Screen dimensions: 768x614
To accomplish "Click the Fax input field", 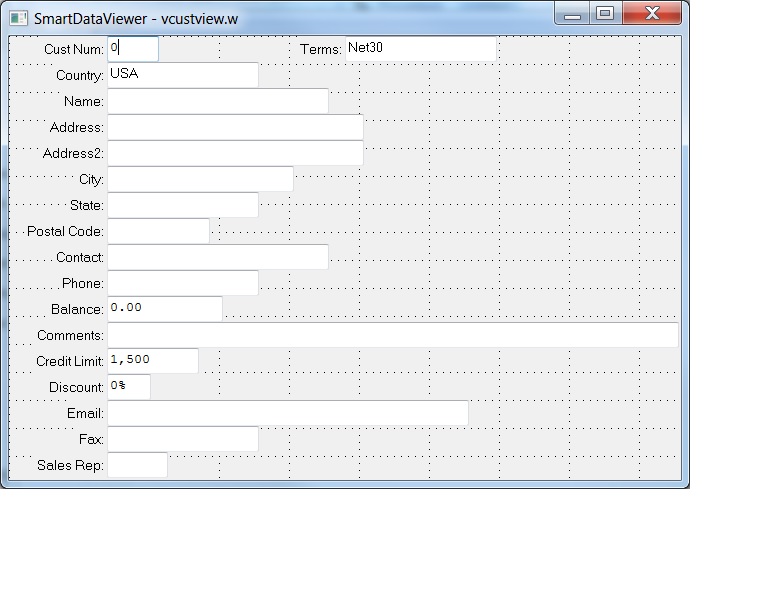I will (x=183, y=439).
